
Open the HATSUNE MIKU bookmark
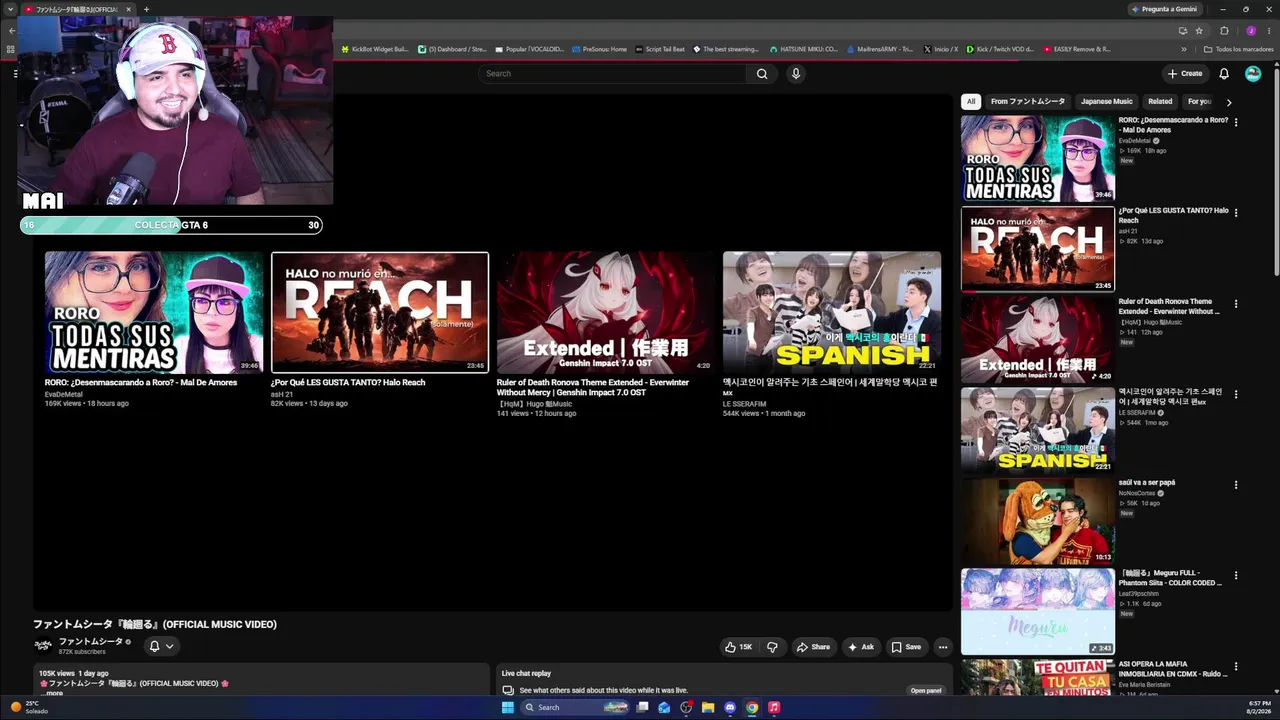pos(804,49)
